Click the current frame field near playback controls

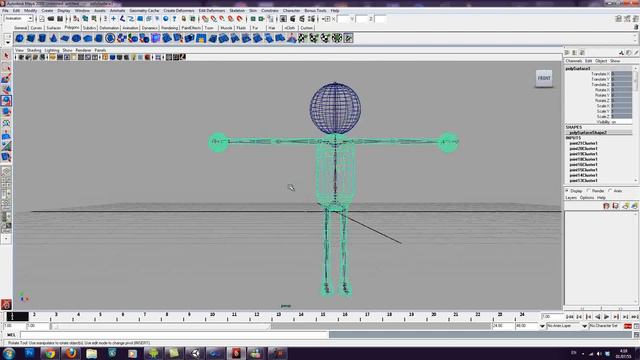point(552,317)
